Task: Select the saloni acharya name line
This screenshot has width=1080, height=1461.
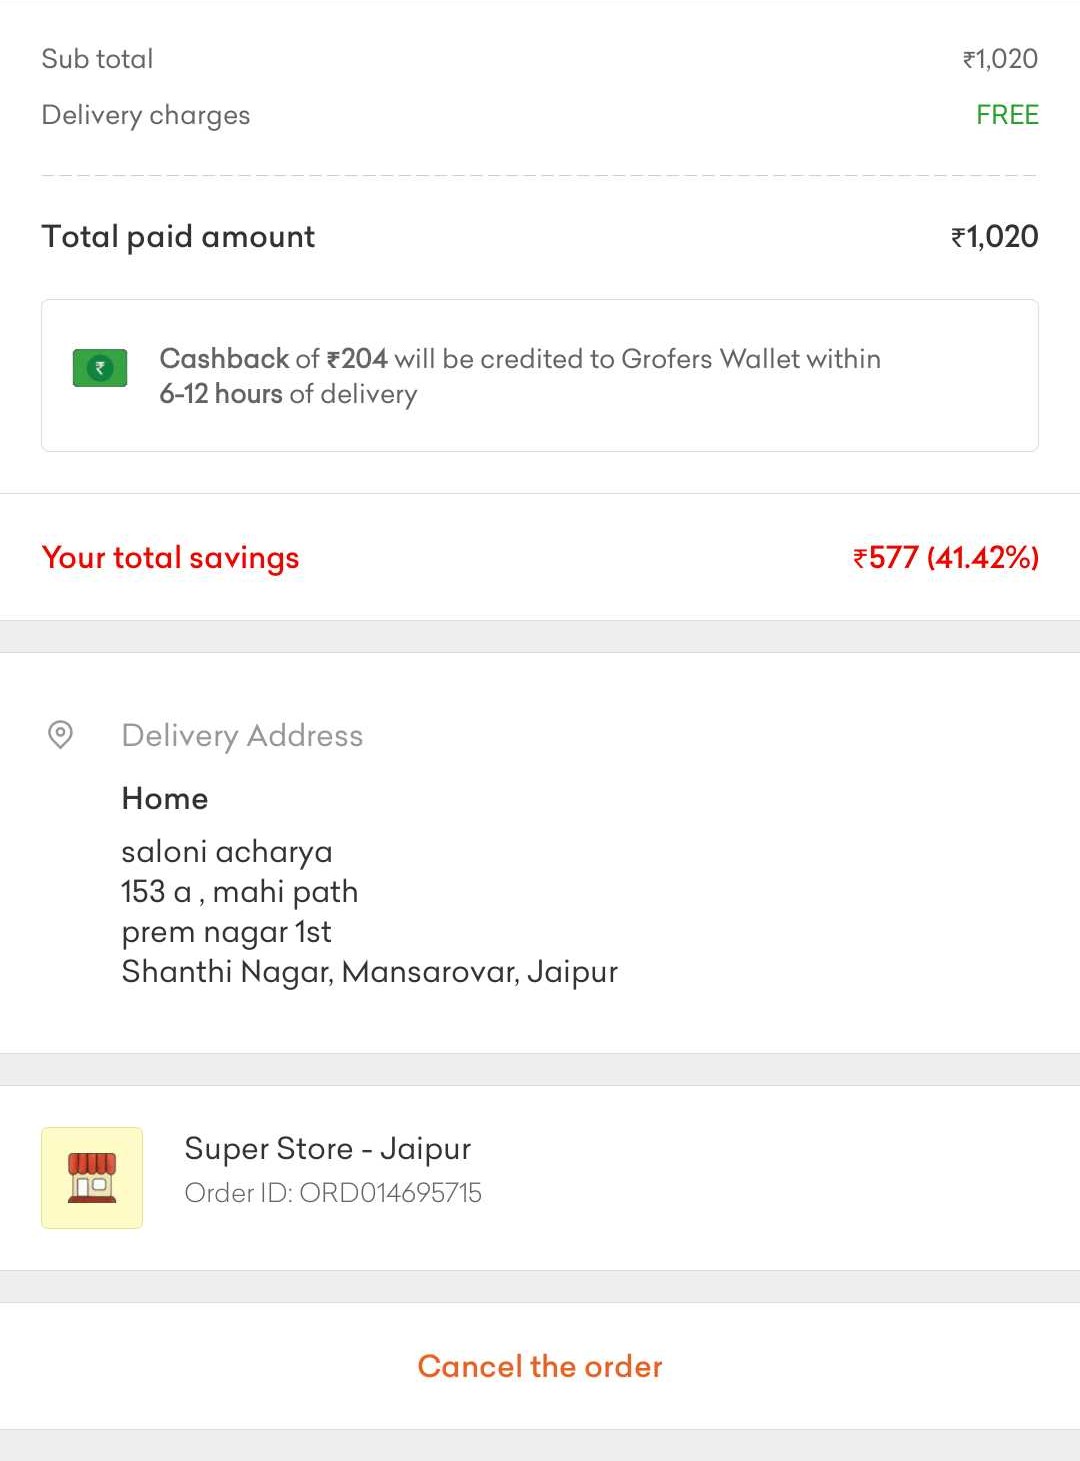Action: point(227,852)
